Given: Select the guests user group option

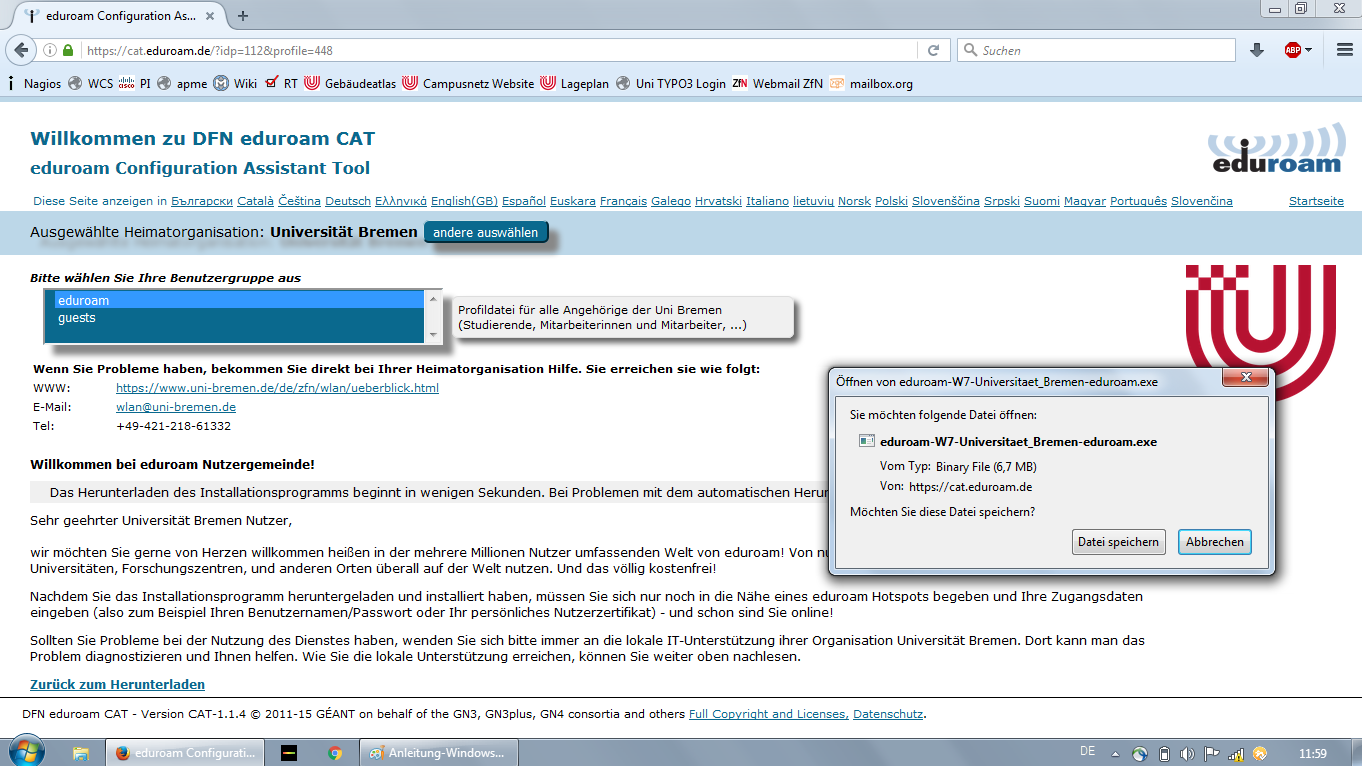Looking at the screenshot, I should [x=77, y=318].
